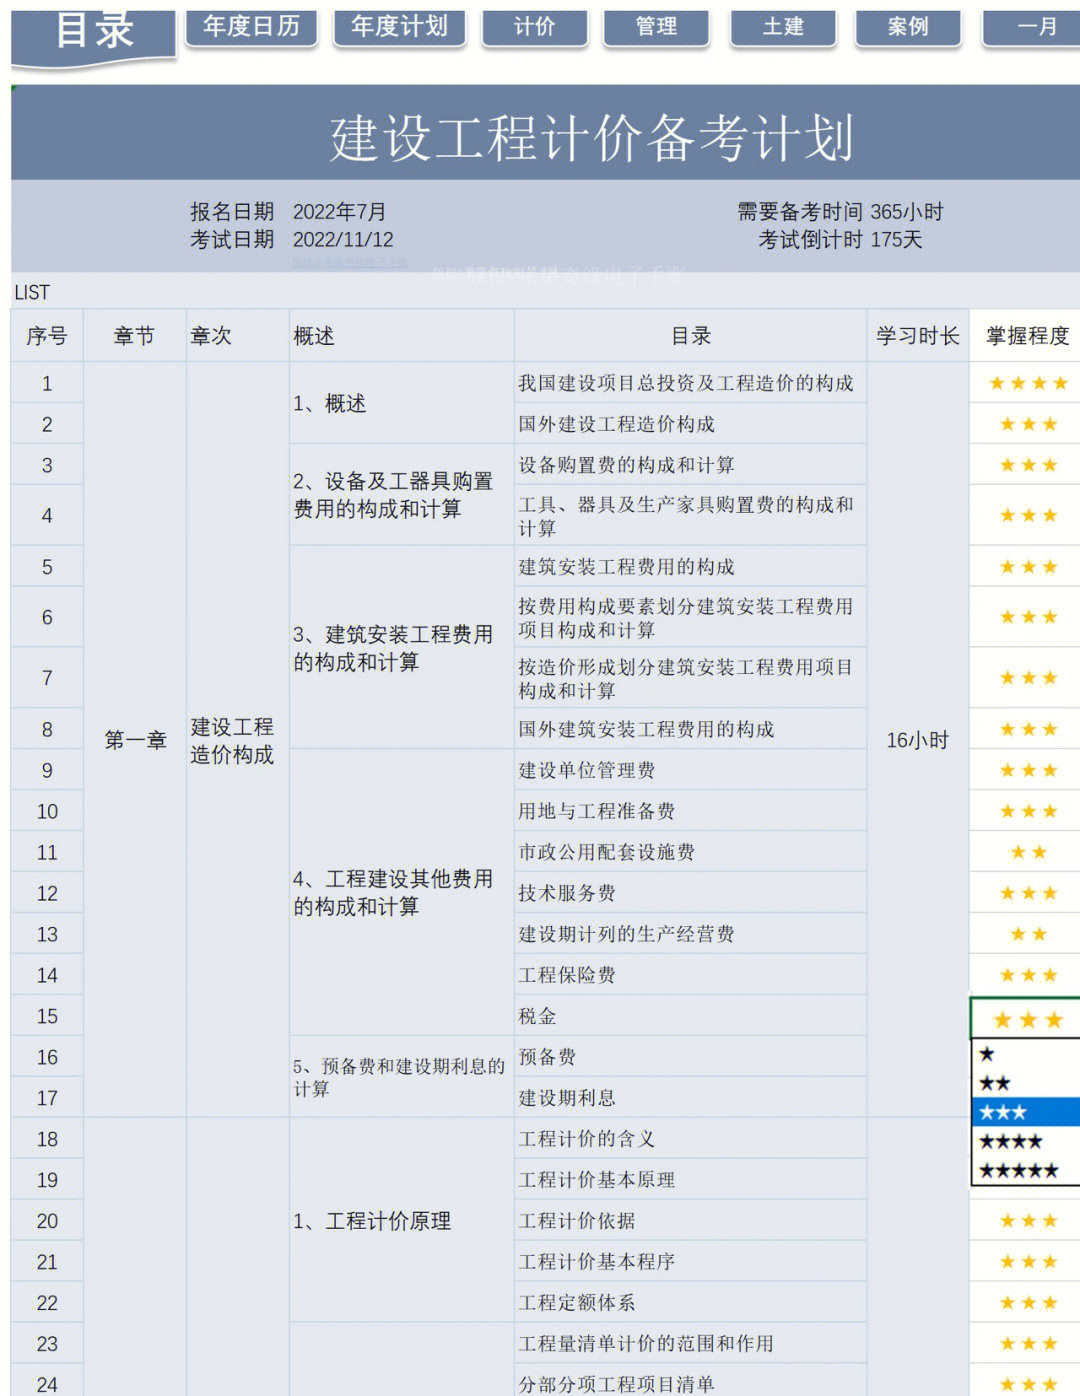Click the active rating cell for 税金

[1026, 1018]
